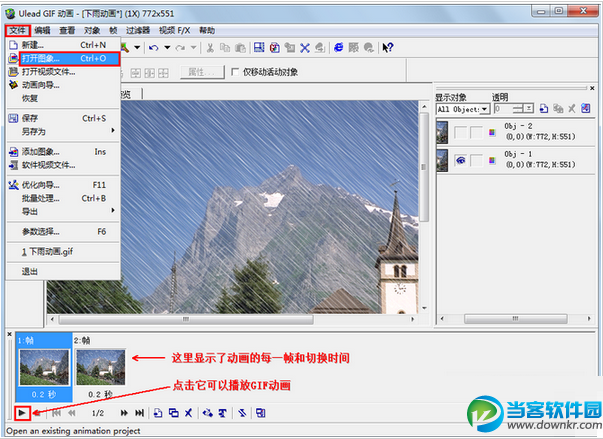Image resolution: width=603 pixels, height=439 pixels.
Task: Click the Redo arrow icon in toolbar
Action: click(180, 48)
